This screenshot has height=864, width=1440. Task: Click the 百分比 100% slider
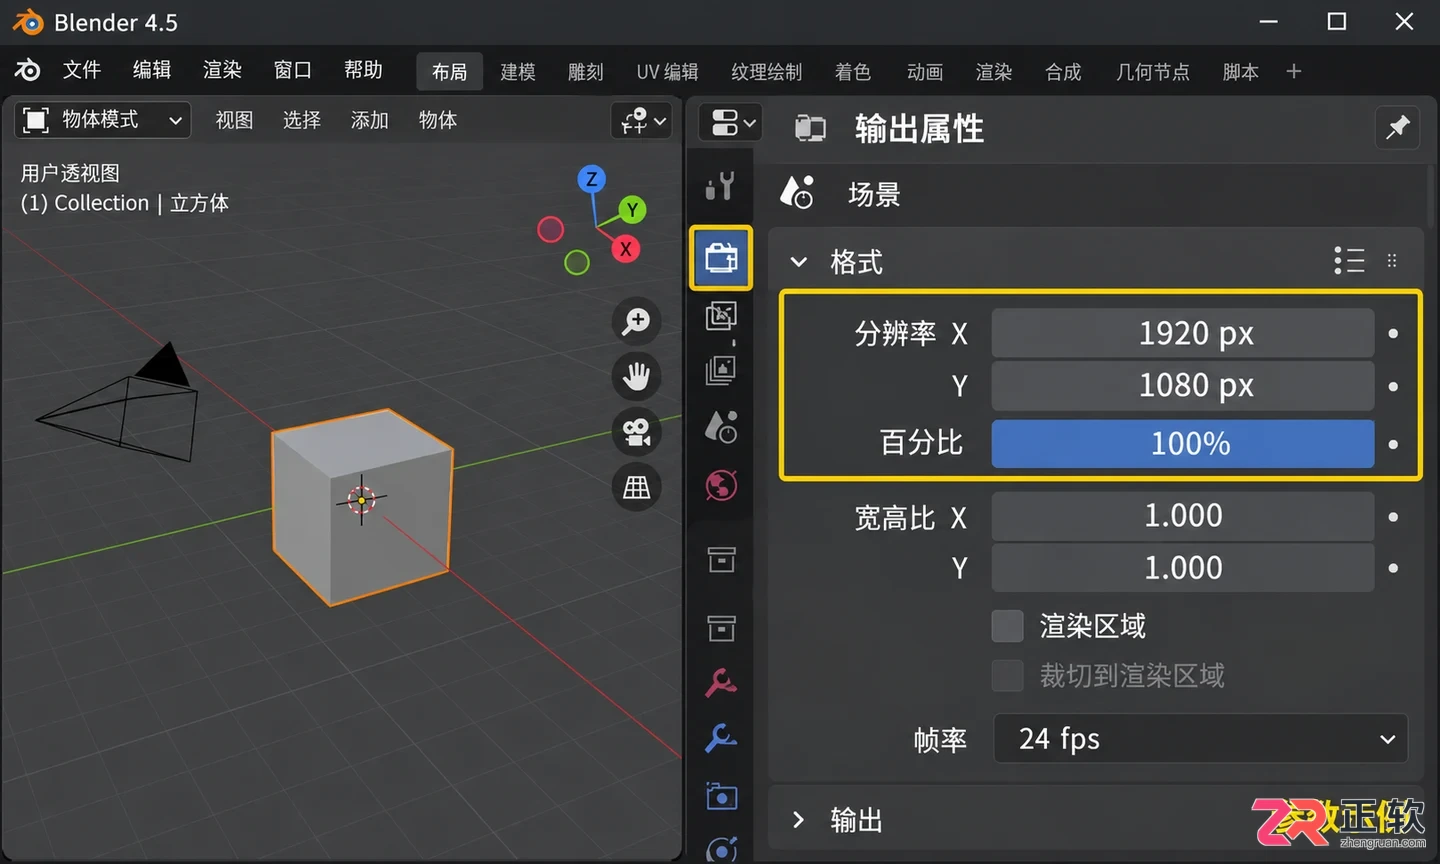click(1183, 443)
